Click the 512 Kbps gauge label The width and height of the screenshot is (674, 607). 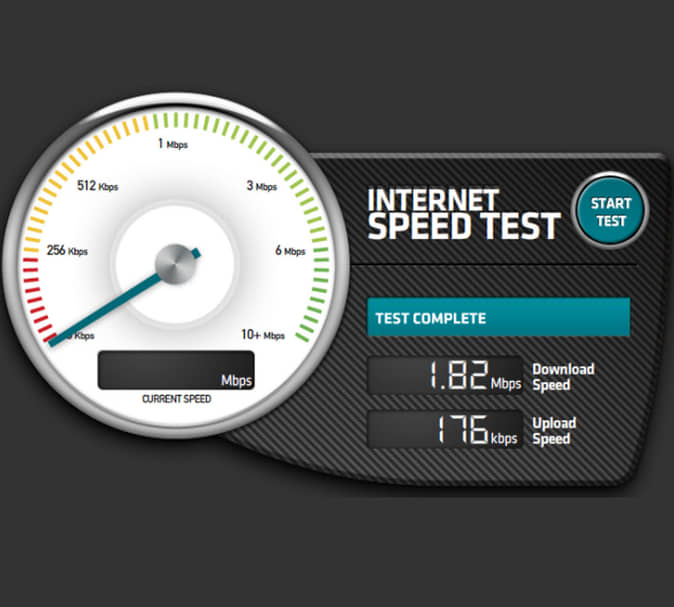(97, 186)
